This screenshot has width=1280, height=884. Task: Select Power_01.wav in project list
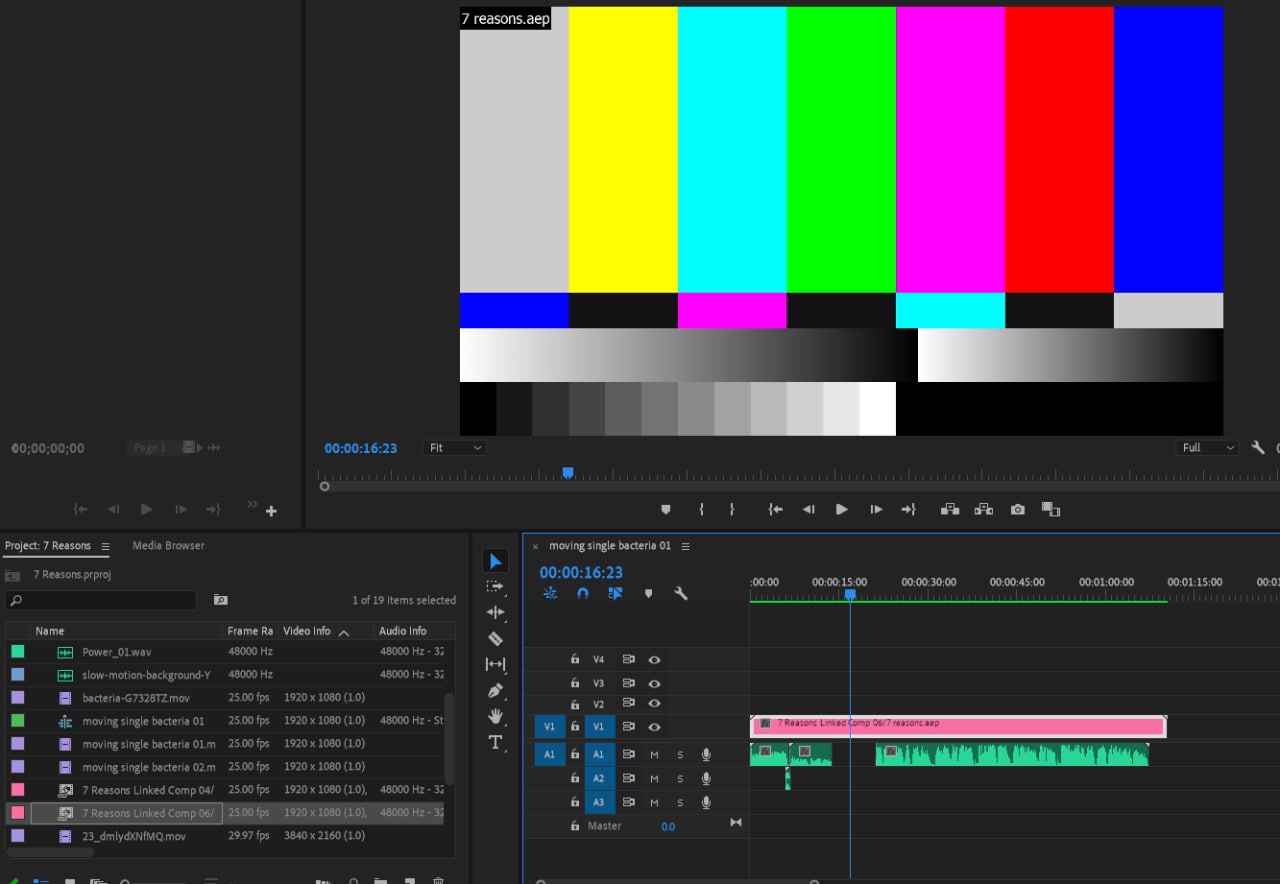pos(117,652)
